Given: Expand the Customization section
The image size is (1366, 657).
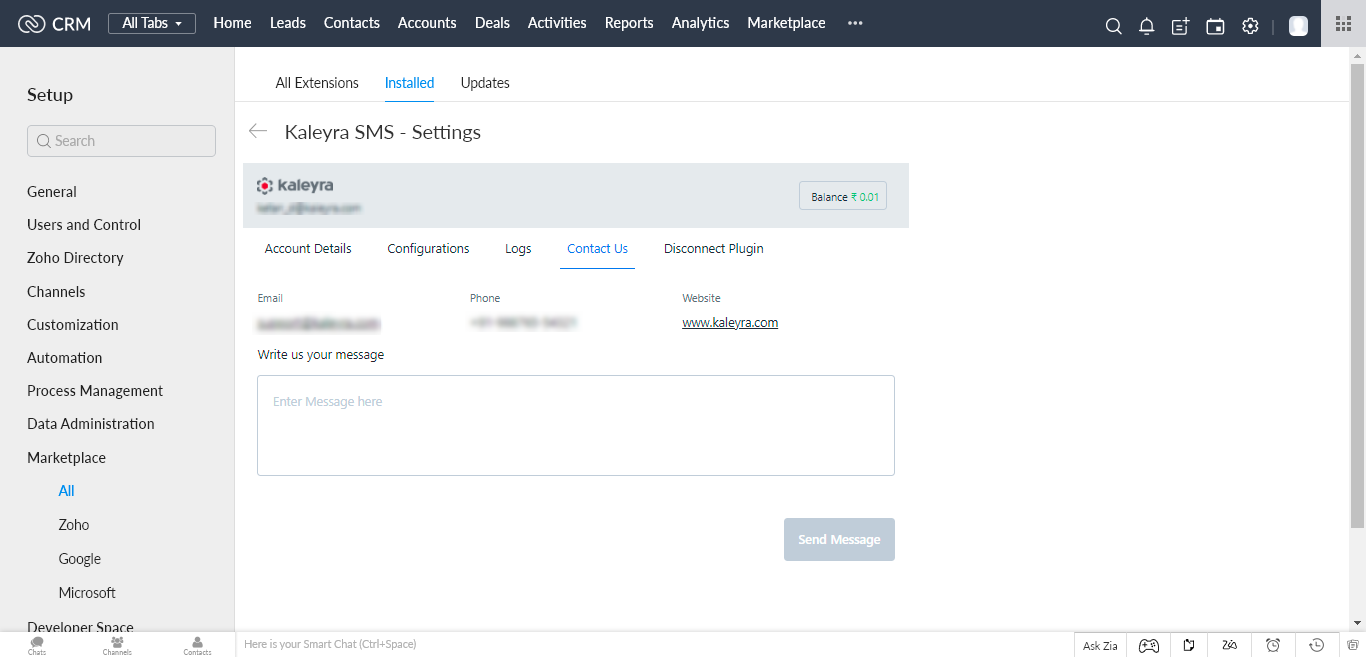Looking at the screenshot, I should coord(73,324).
